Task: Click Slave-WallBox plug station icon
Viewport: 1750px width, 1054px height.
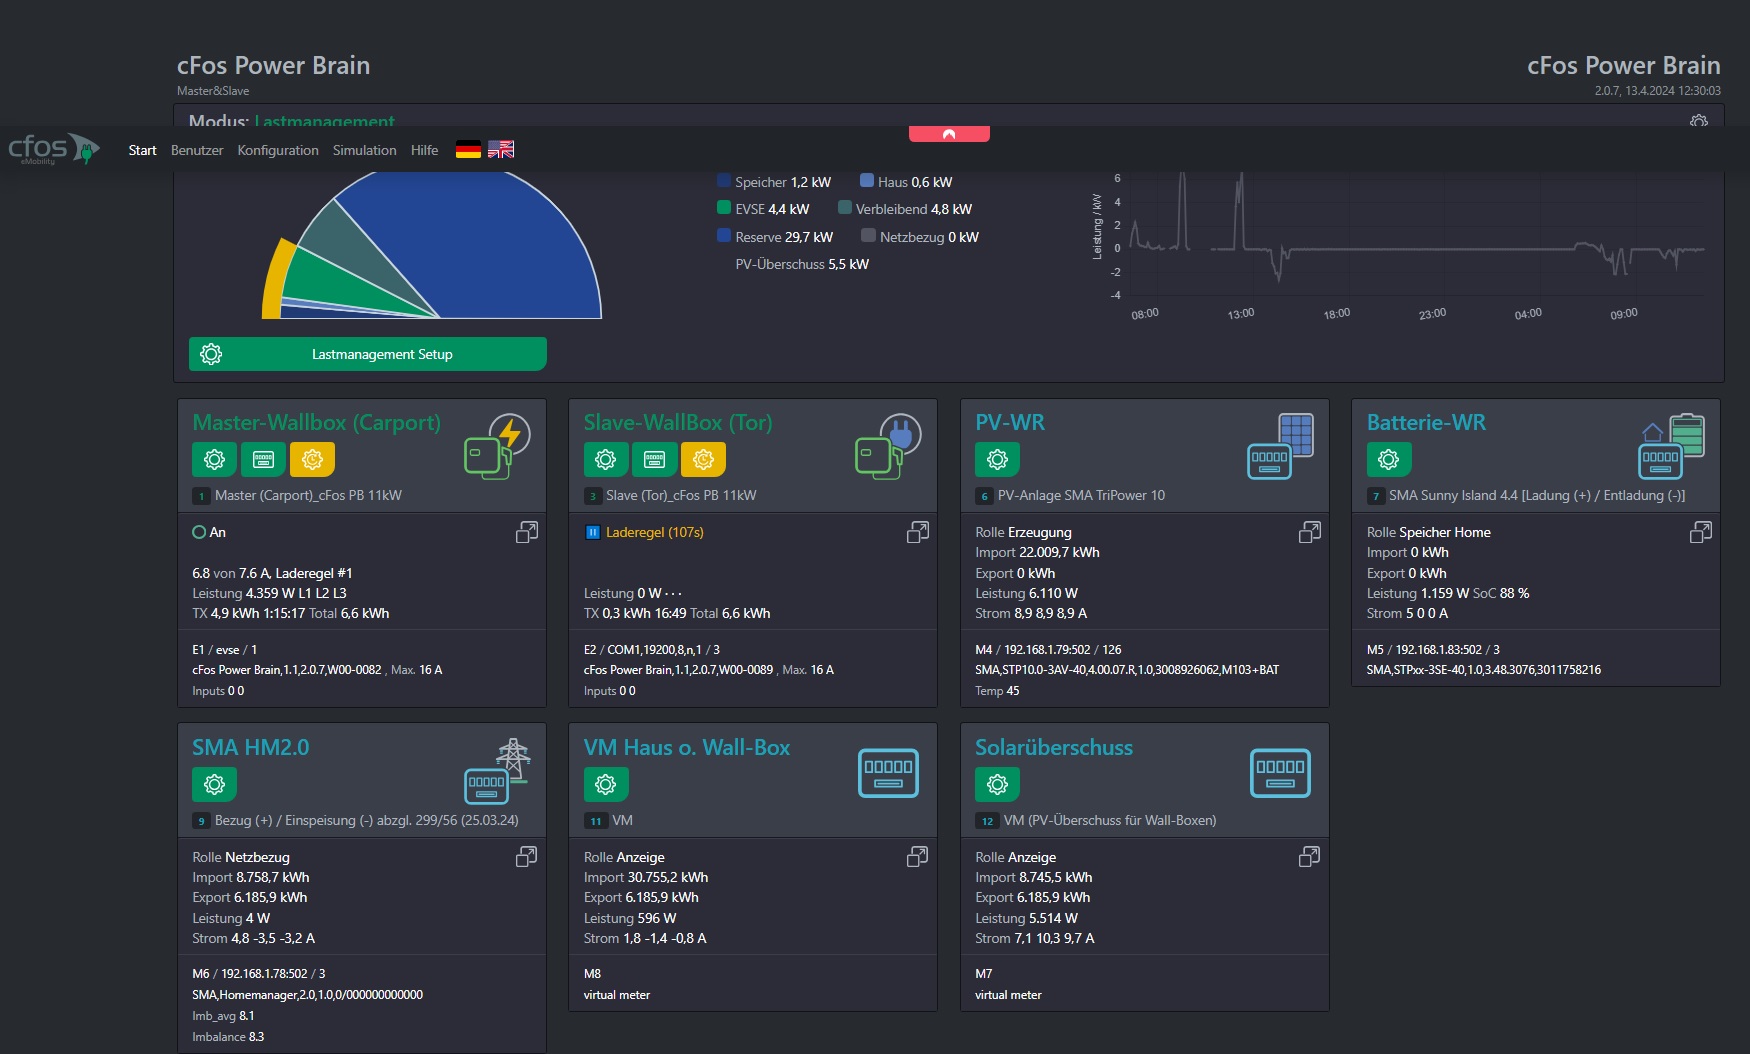Action: click(x=889, y=446)
